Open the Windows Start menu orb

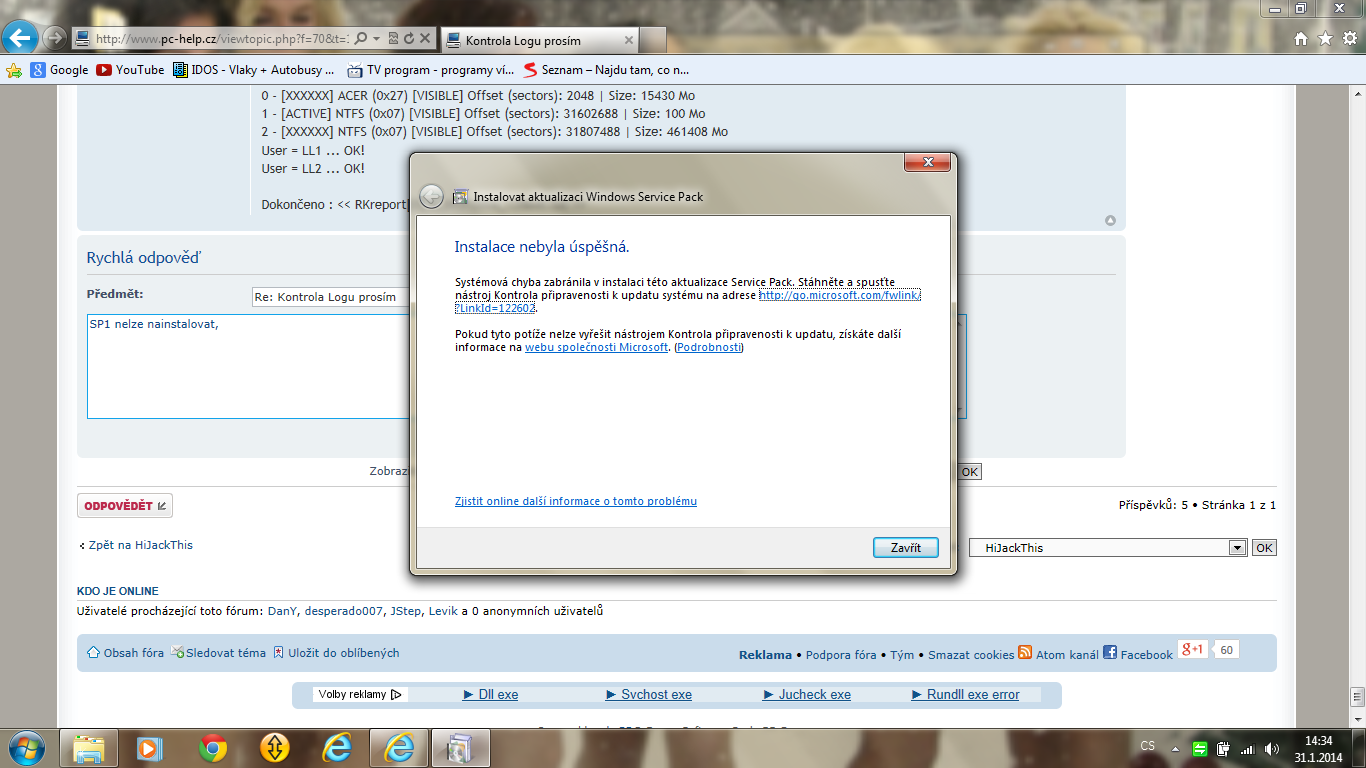(x=27, y=747)
